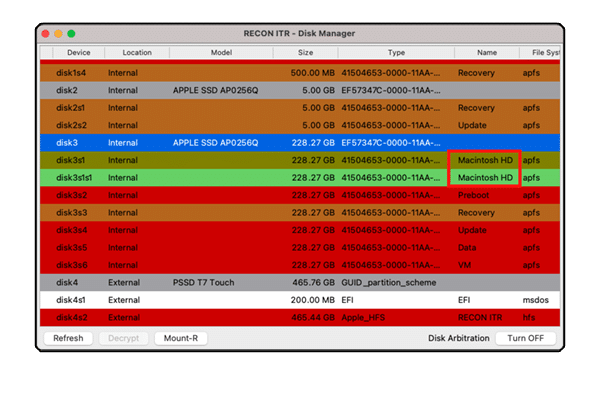
Task: Sort by the Model column header
Action: pos(221,52)
